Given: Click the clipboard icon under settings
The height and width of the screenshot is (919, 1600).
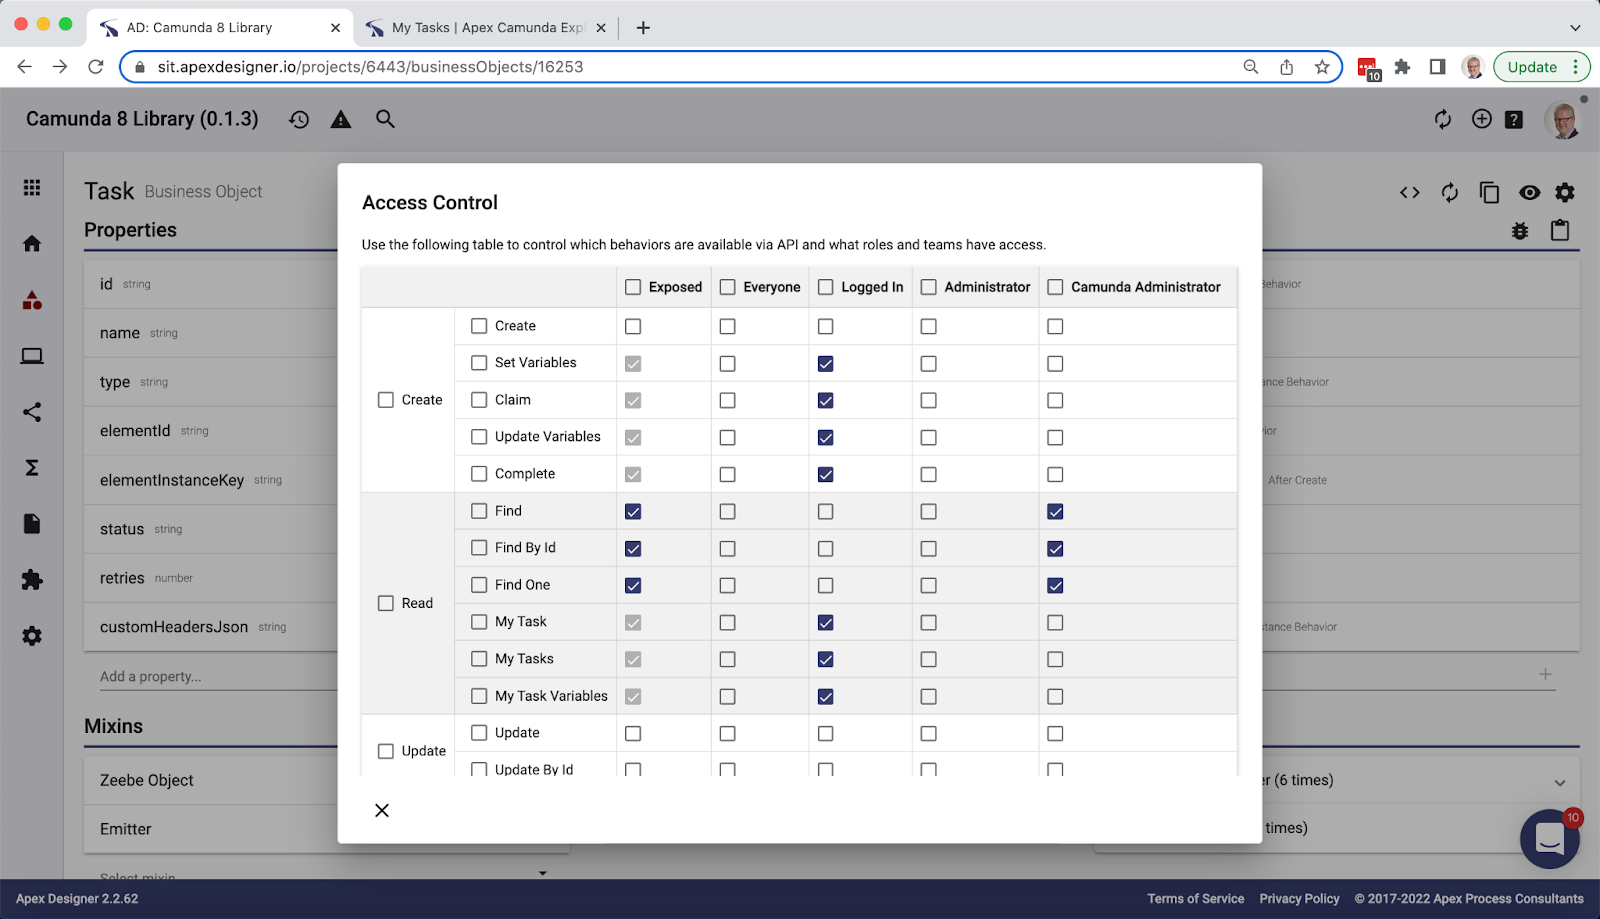Looking at the screenshot, I should (1560, 230).
